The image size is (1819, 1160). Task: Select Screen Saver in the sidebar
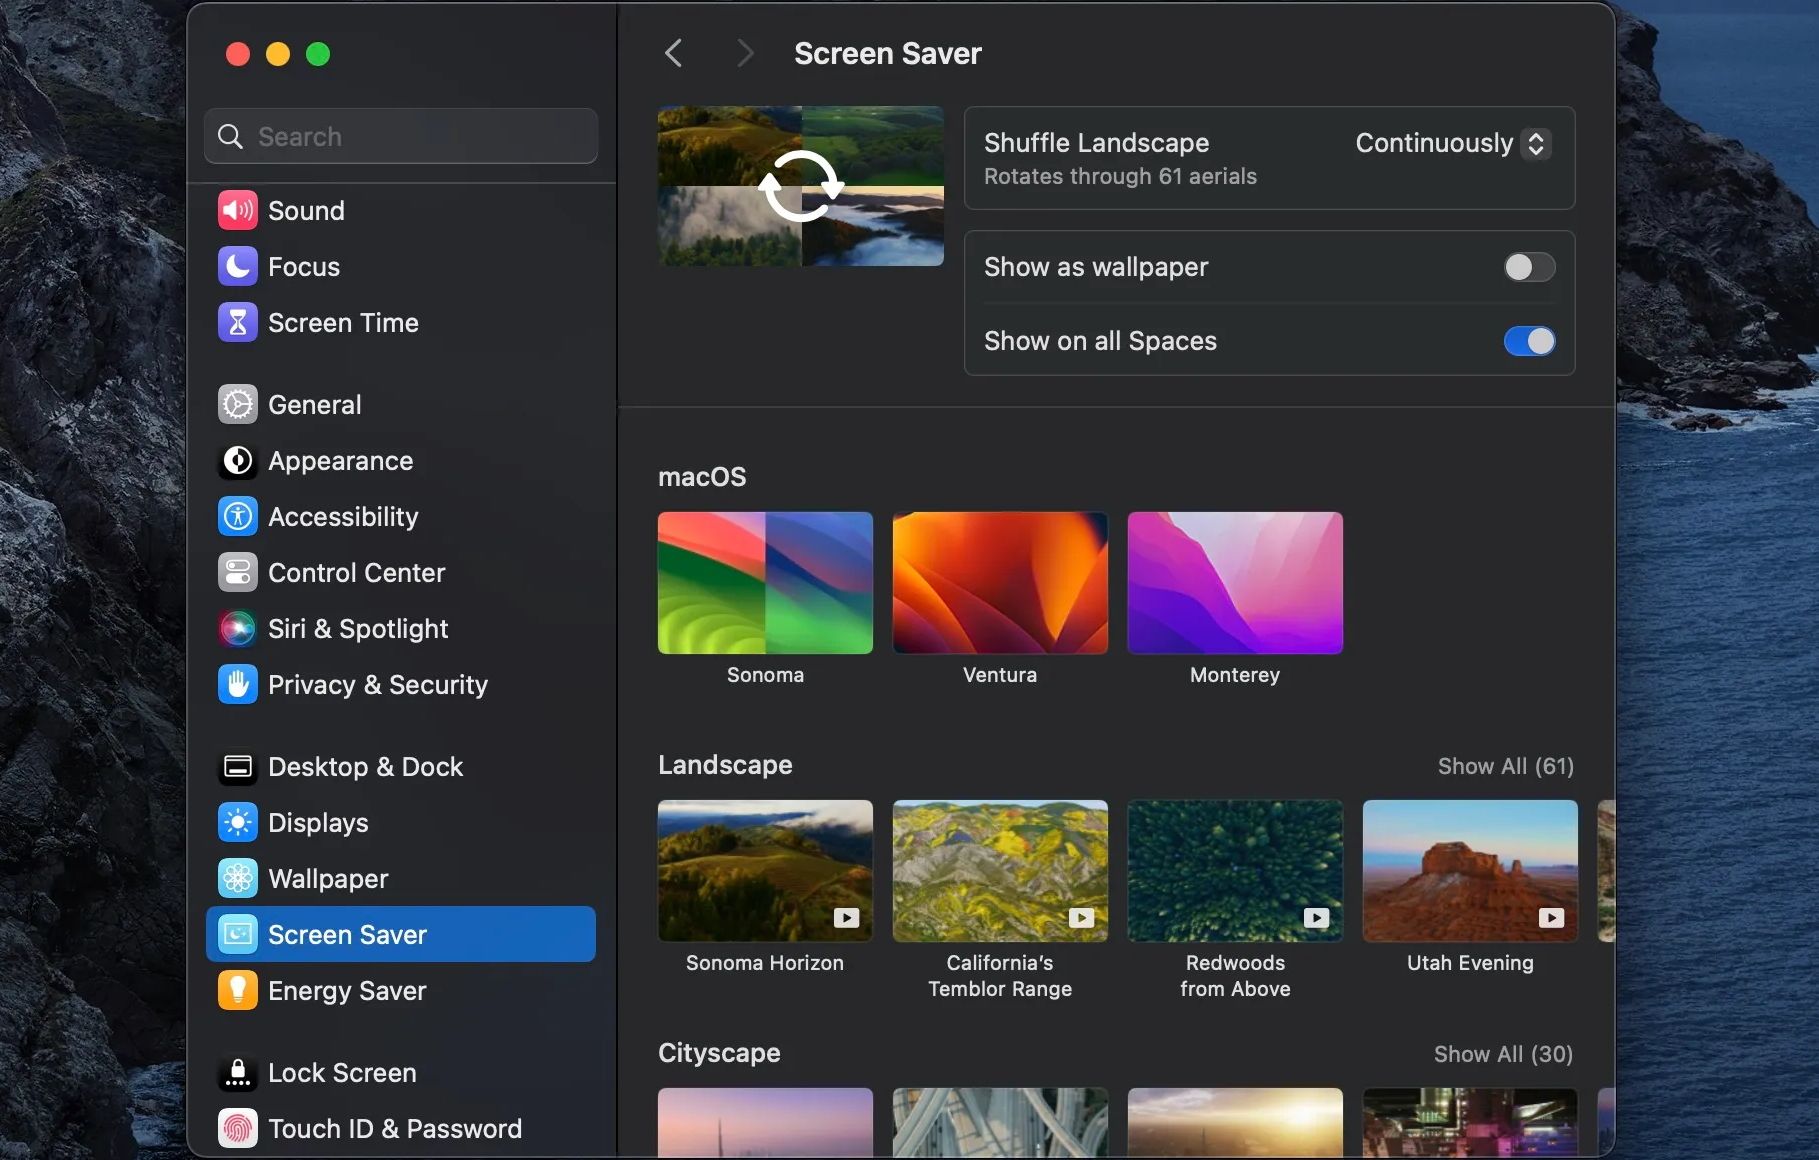tap(347, 934)
